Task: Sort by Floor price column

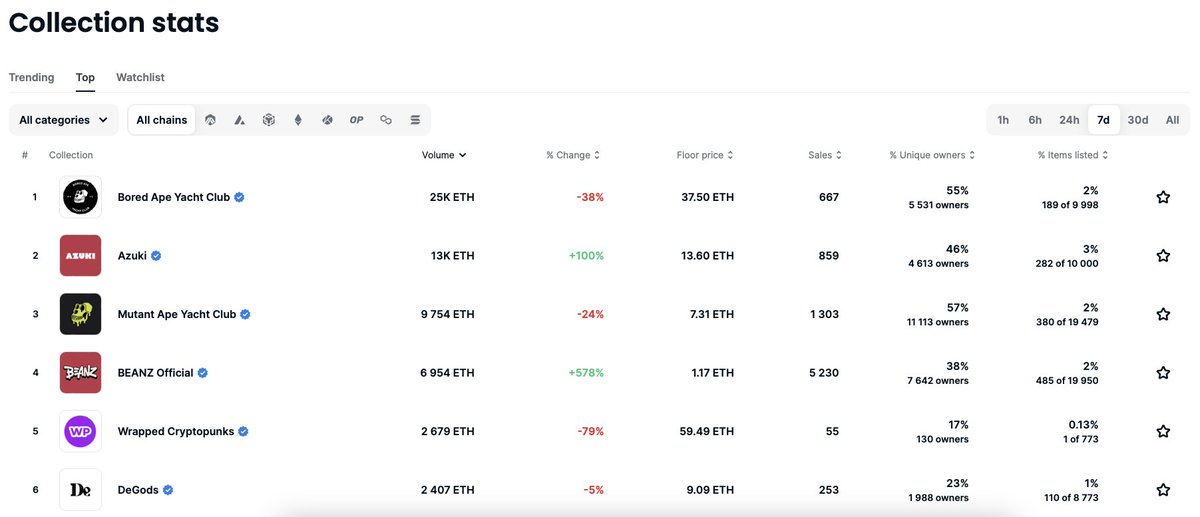Action: [705, 155]
